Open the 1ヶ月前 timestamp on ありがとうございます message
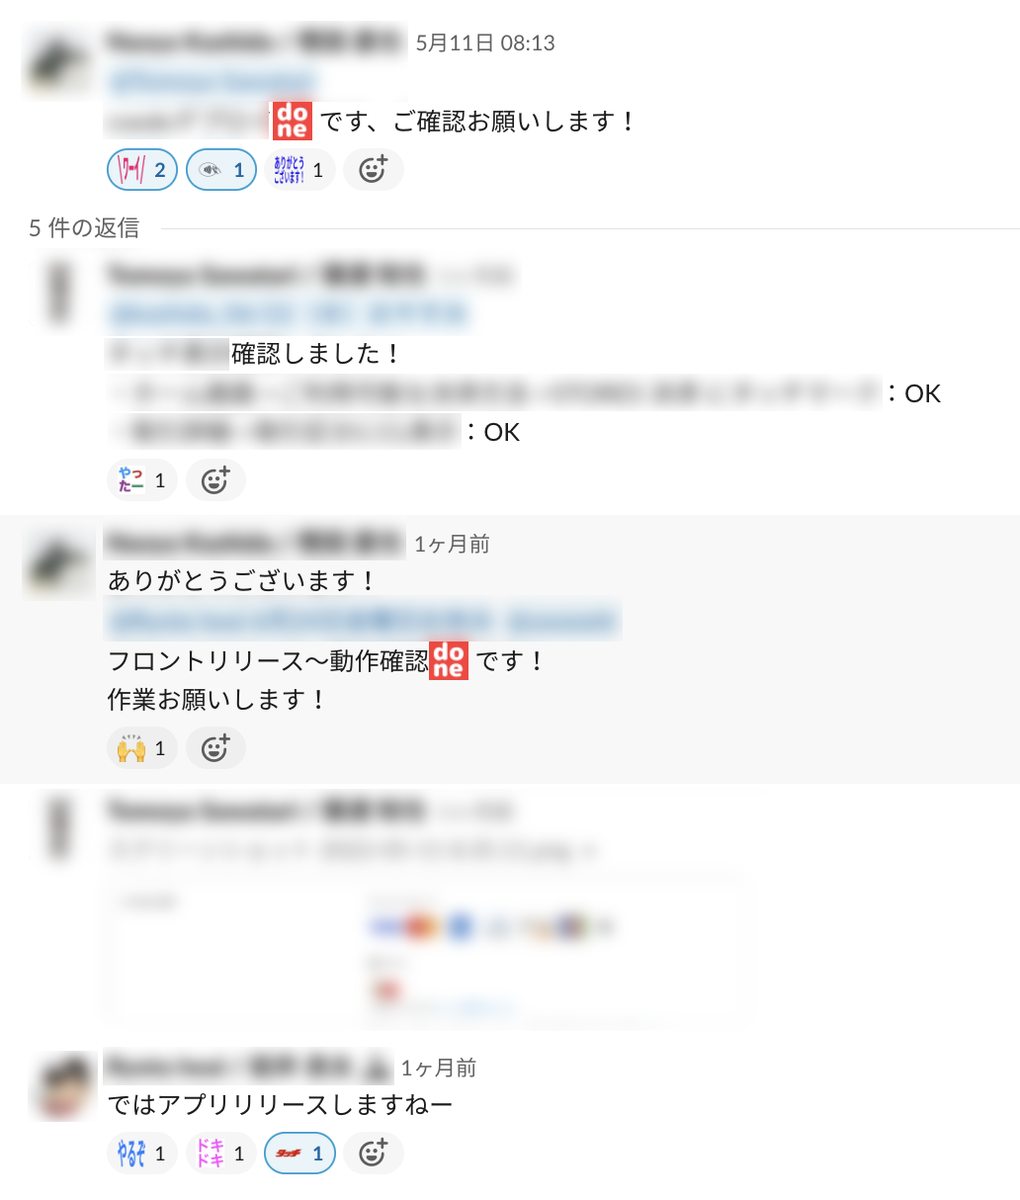The width and height of the screenshot is (1020, 1200). pyautogui.click(x=452, y=544)
